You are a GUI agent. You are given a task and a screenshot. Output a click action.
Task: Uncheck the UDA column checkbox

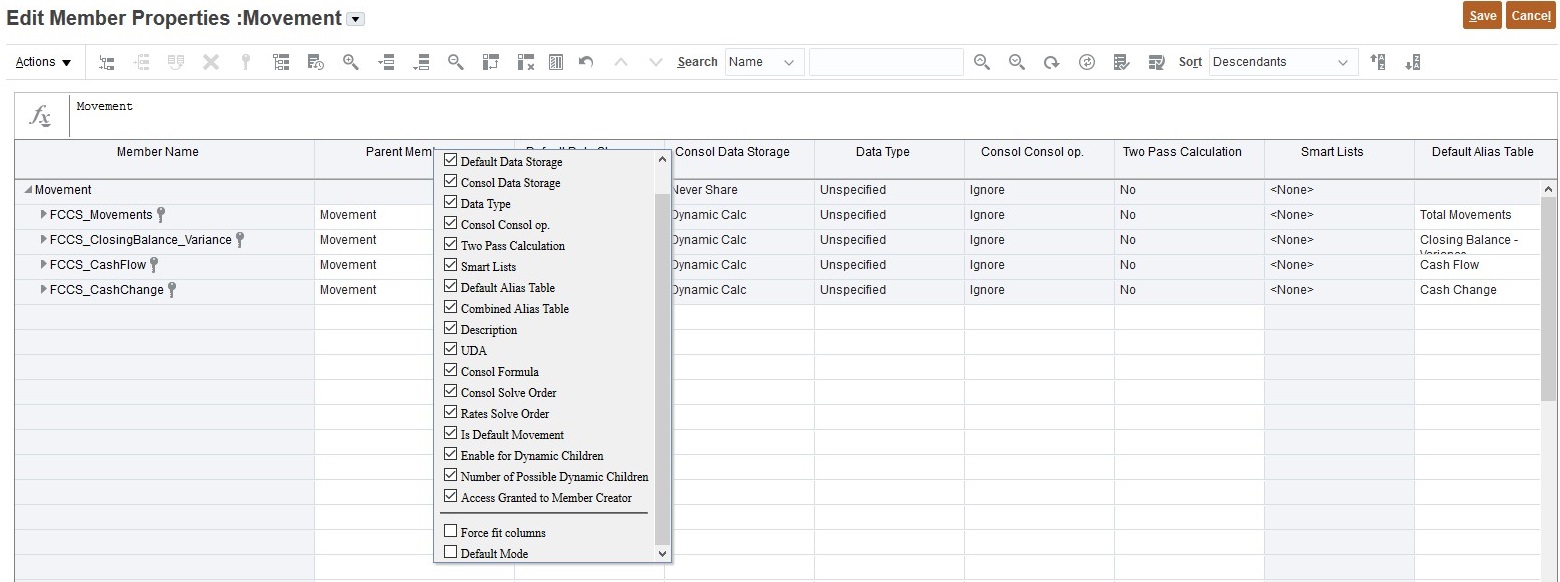coord(451,350)
